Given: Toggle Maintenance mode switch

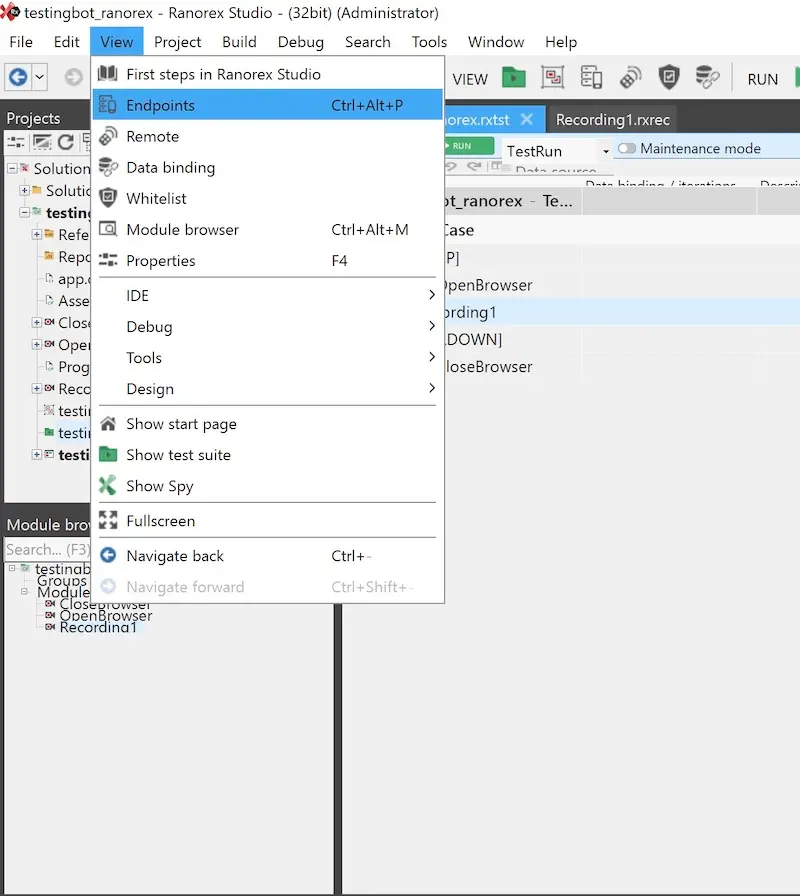Looking at the screenshot, I should pyautogui.click(x=627, y=149).
